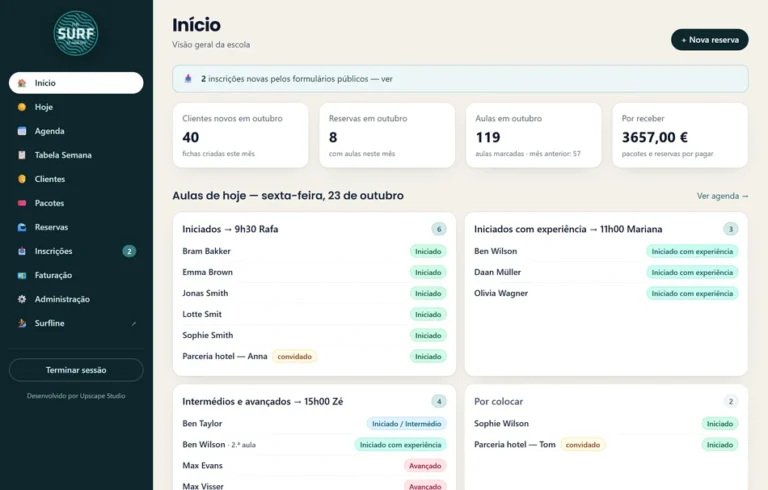The height and width of the screenshot is (490, 768).
Task: Click the Início house icon in sidebar
Action: click(x=22, y=83)
